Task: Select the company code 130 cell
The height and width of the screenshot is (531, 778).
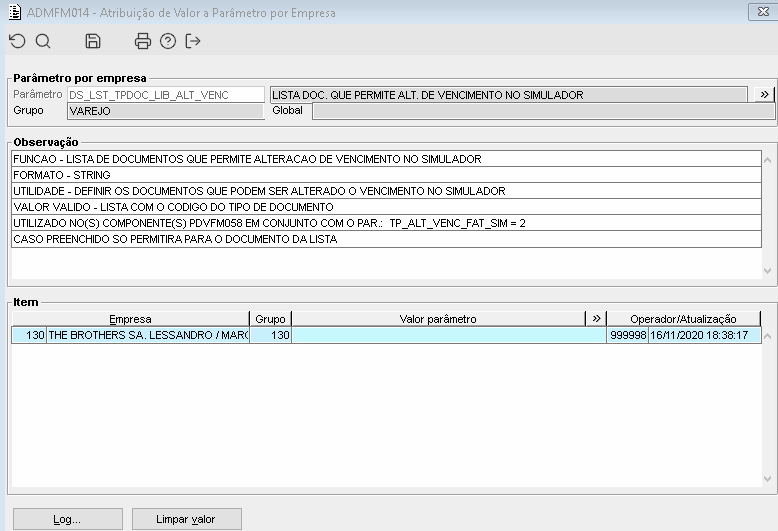Action: [29, 335]
